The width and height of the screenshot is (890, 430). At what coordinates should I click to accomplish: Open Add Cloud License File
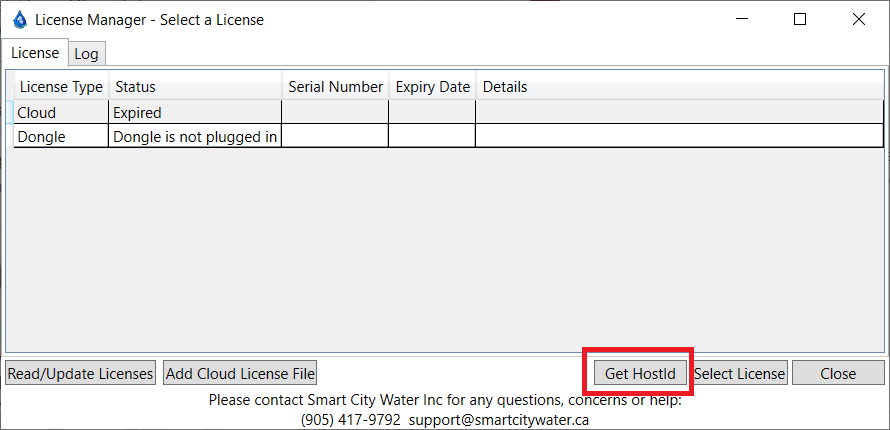pos(240,374)
